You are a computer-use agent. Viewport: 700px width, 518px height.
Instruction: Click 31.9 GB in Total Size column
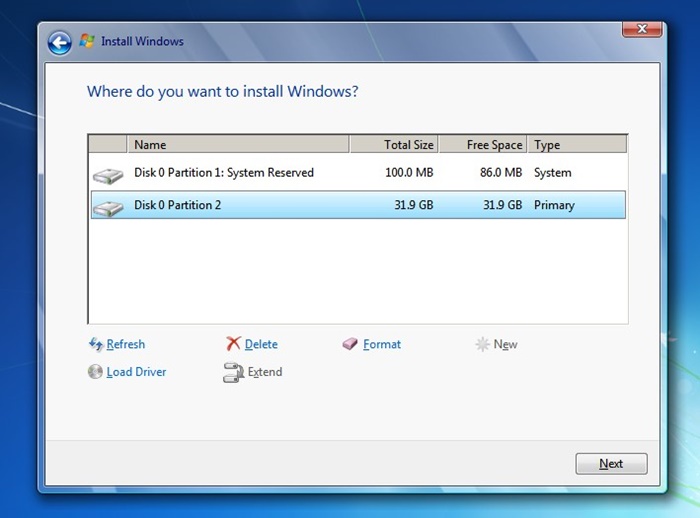[x=413, y=205]
